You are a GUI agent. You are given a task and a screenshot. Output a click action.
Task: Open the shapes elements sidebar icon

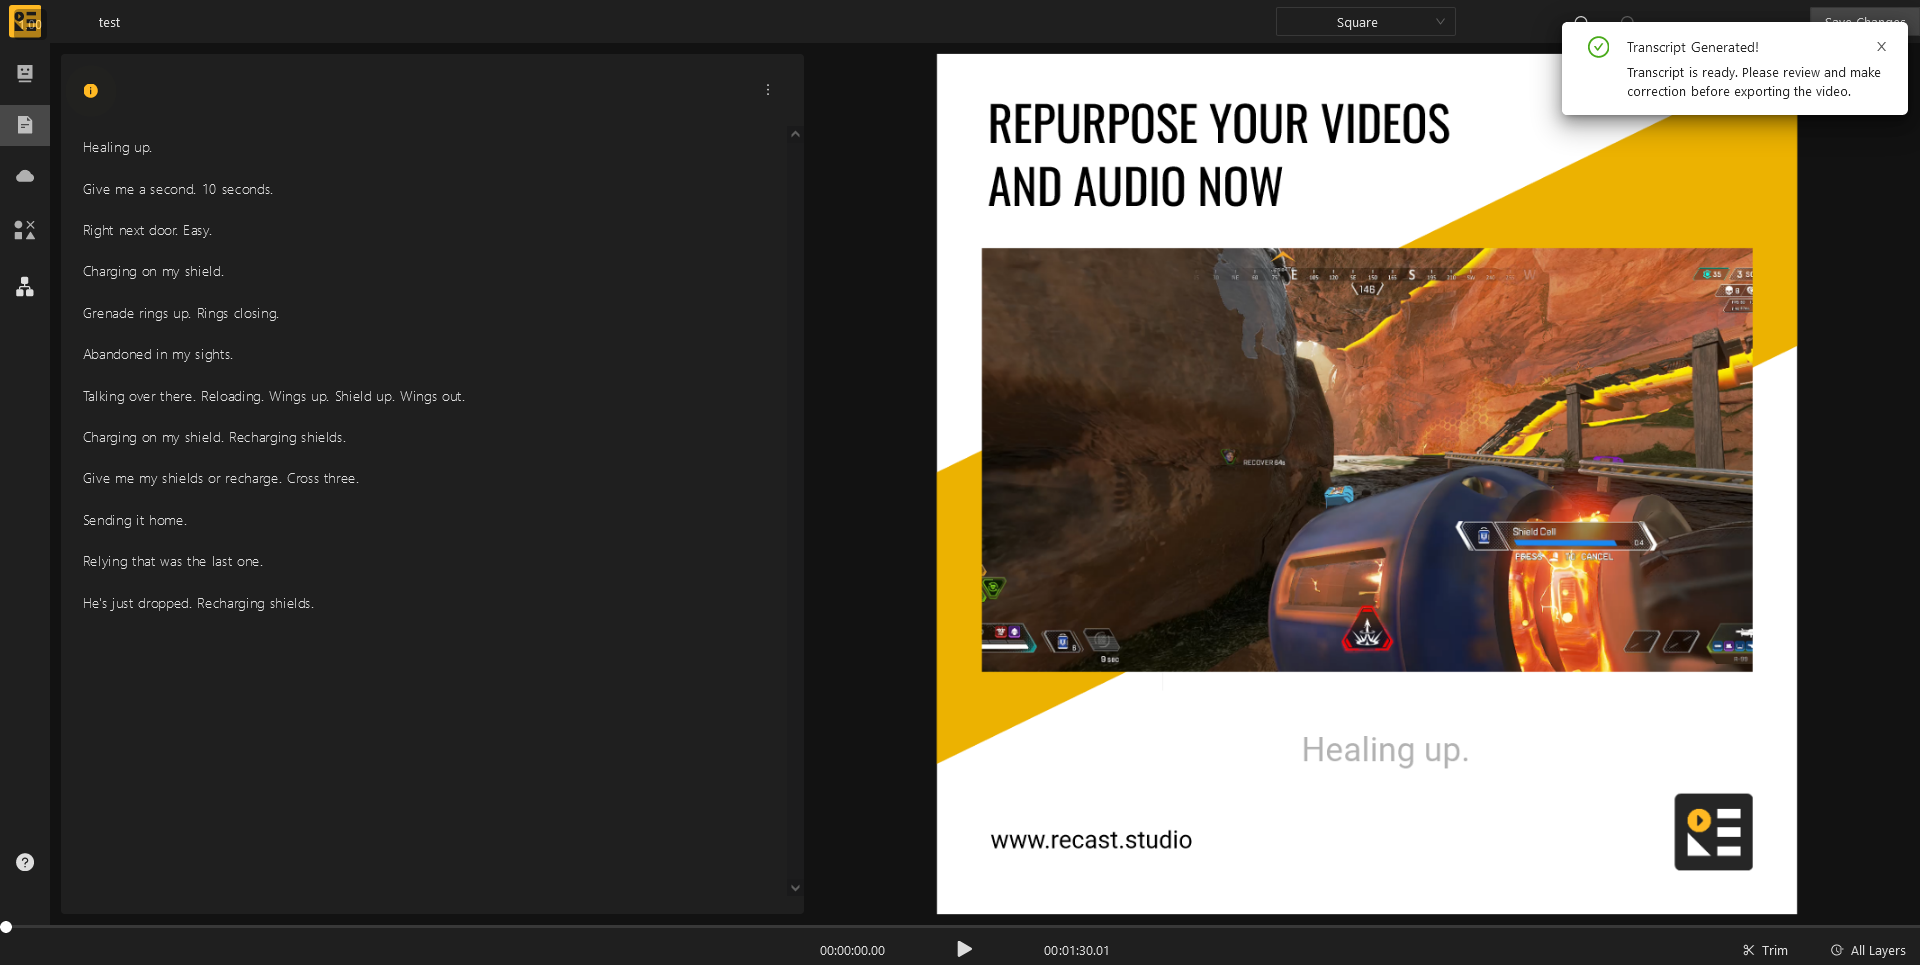25,230
